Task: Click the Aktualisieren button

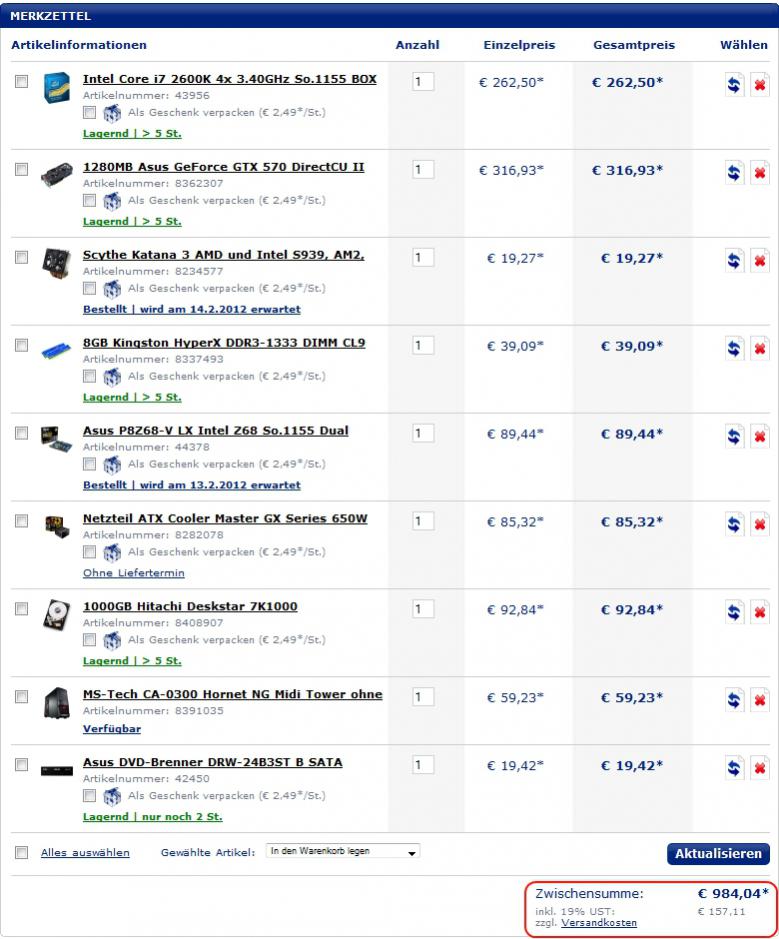Action: click(718, 854)
